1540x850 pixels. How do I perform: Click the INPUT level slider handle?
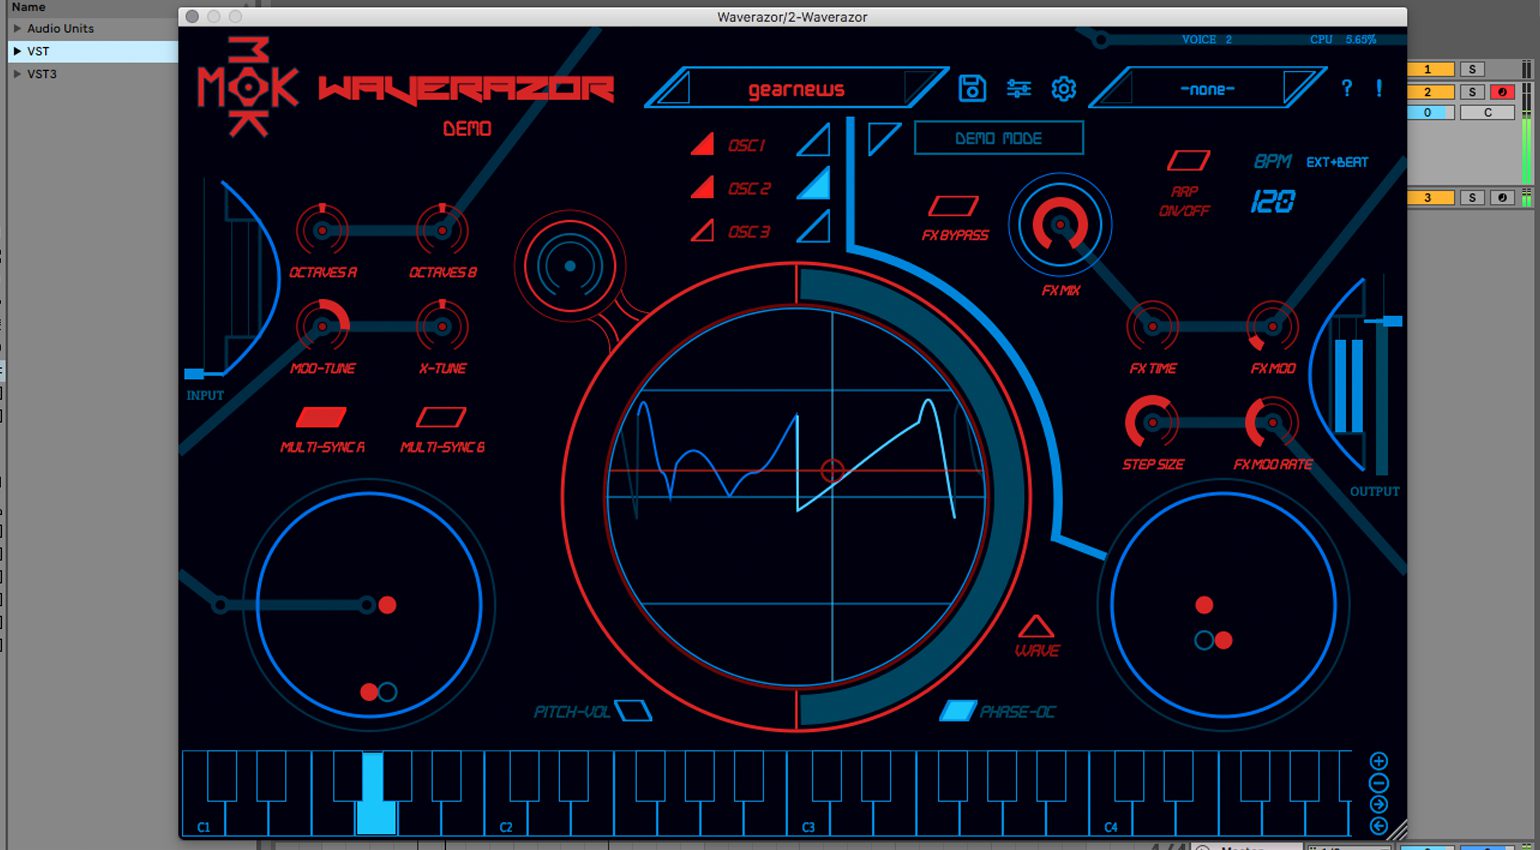coord(194,374)
